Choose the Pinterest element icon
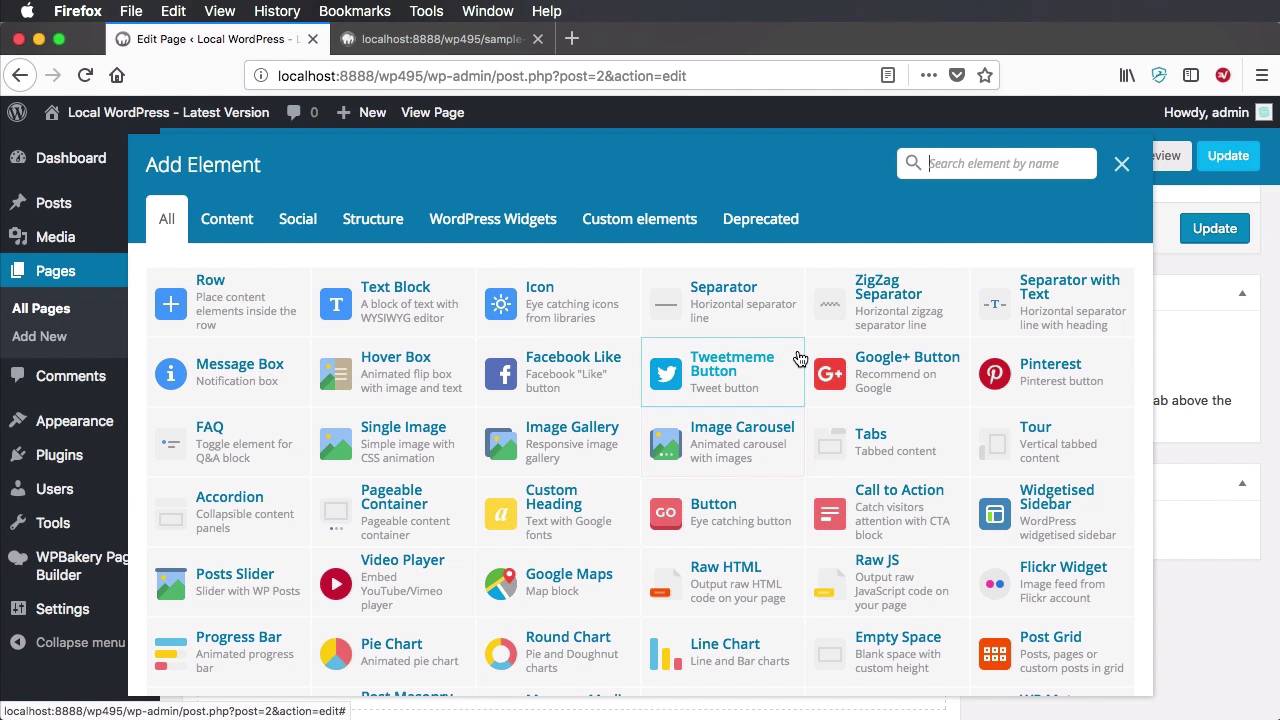Image resolution: width=1280 pixels, height=720 pixels. tap(995, 373)
